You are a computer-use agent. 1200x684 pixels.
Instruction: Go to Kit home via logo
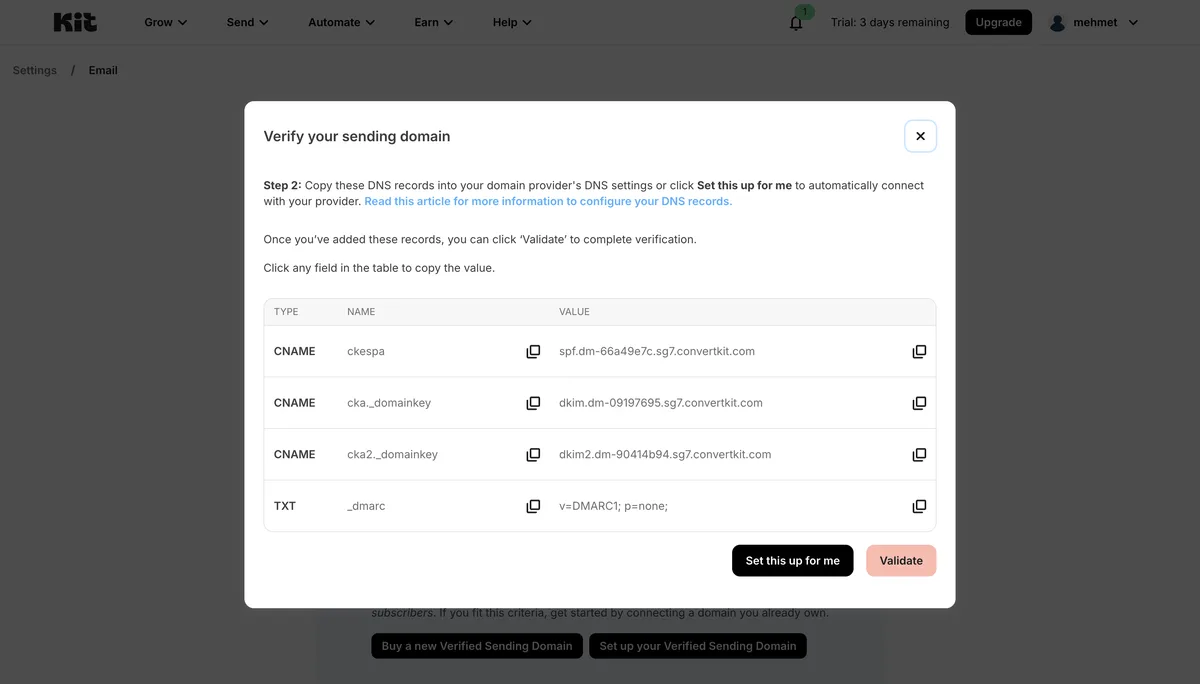point(75,22)
